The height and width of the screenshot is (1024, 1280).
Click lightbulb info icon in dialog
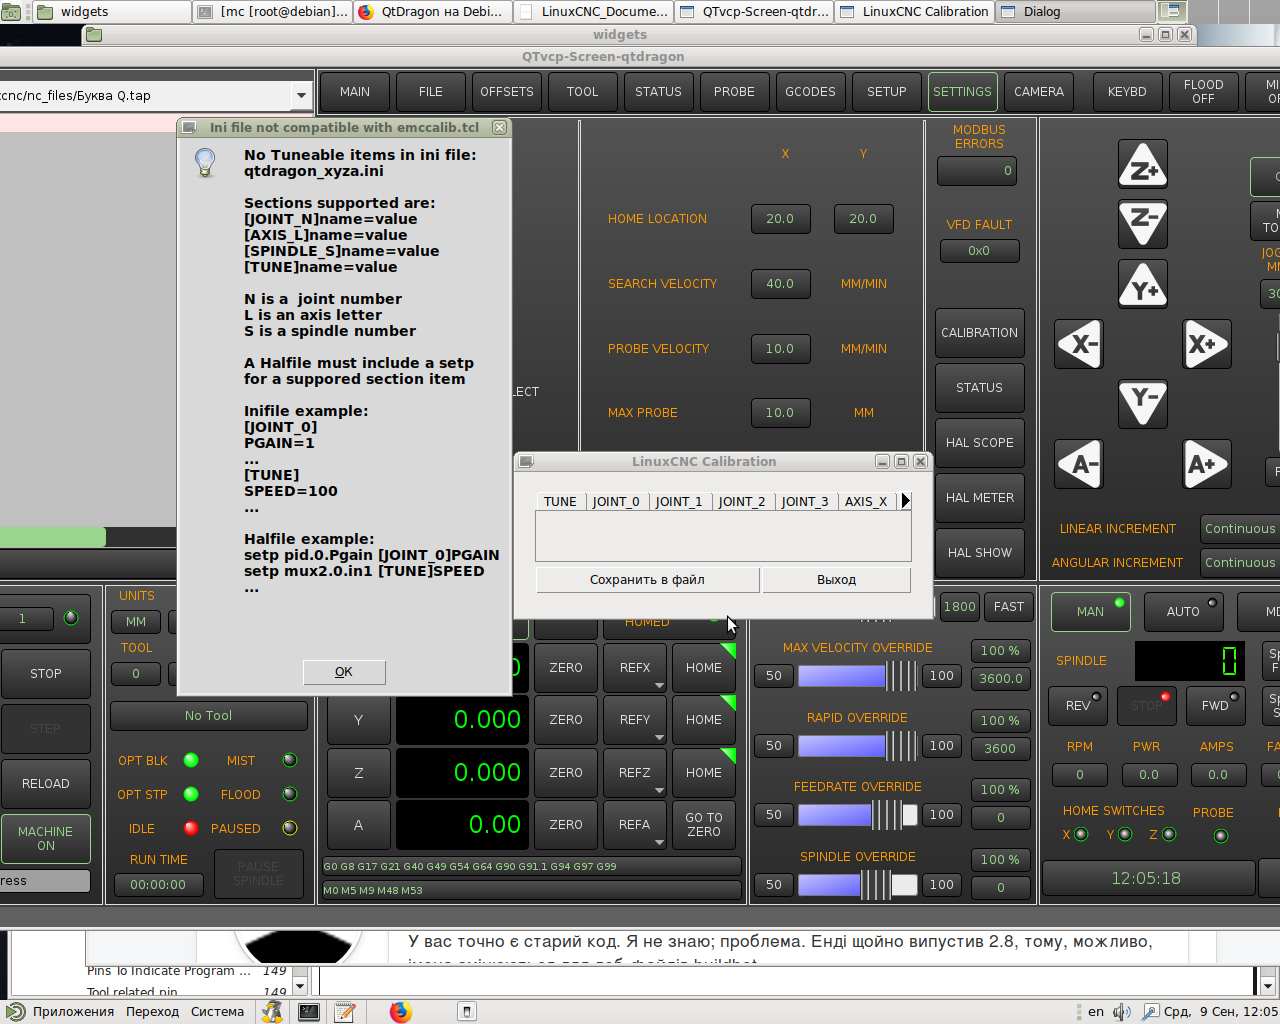[x=205, y=162]
